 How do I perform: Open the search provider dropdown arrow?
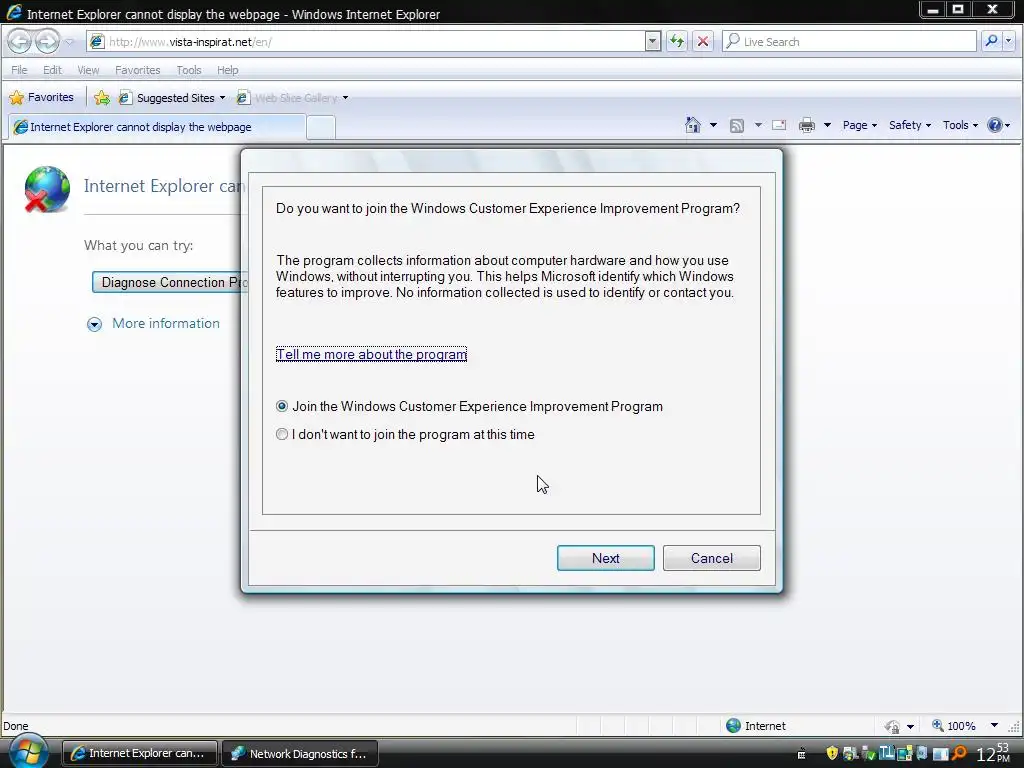tap(1009, 41)
